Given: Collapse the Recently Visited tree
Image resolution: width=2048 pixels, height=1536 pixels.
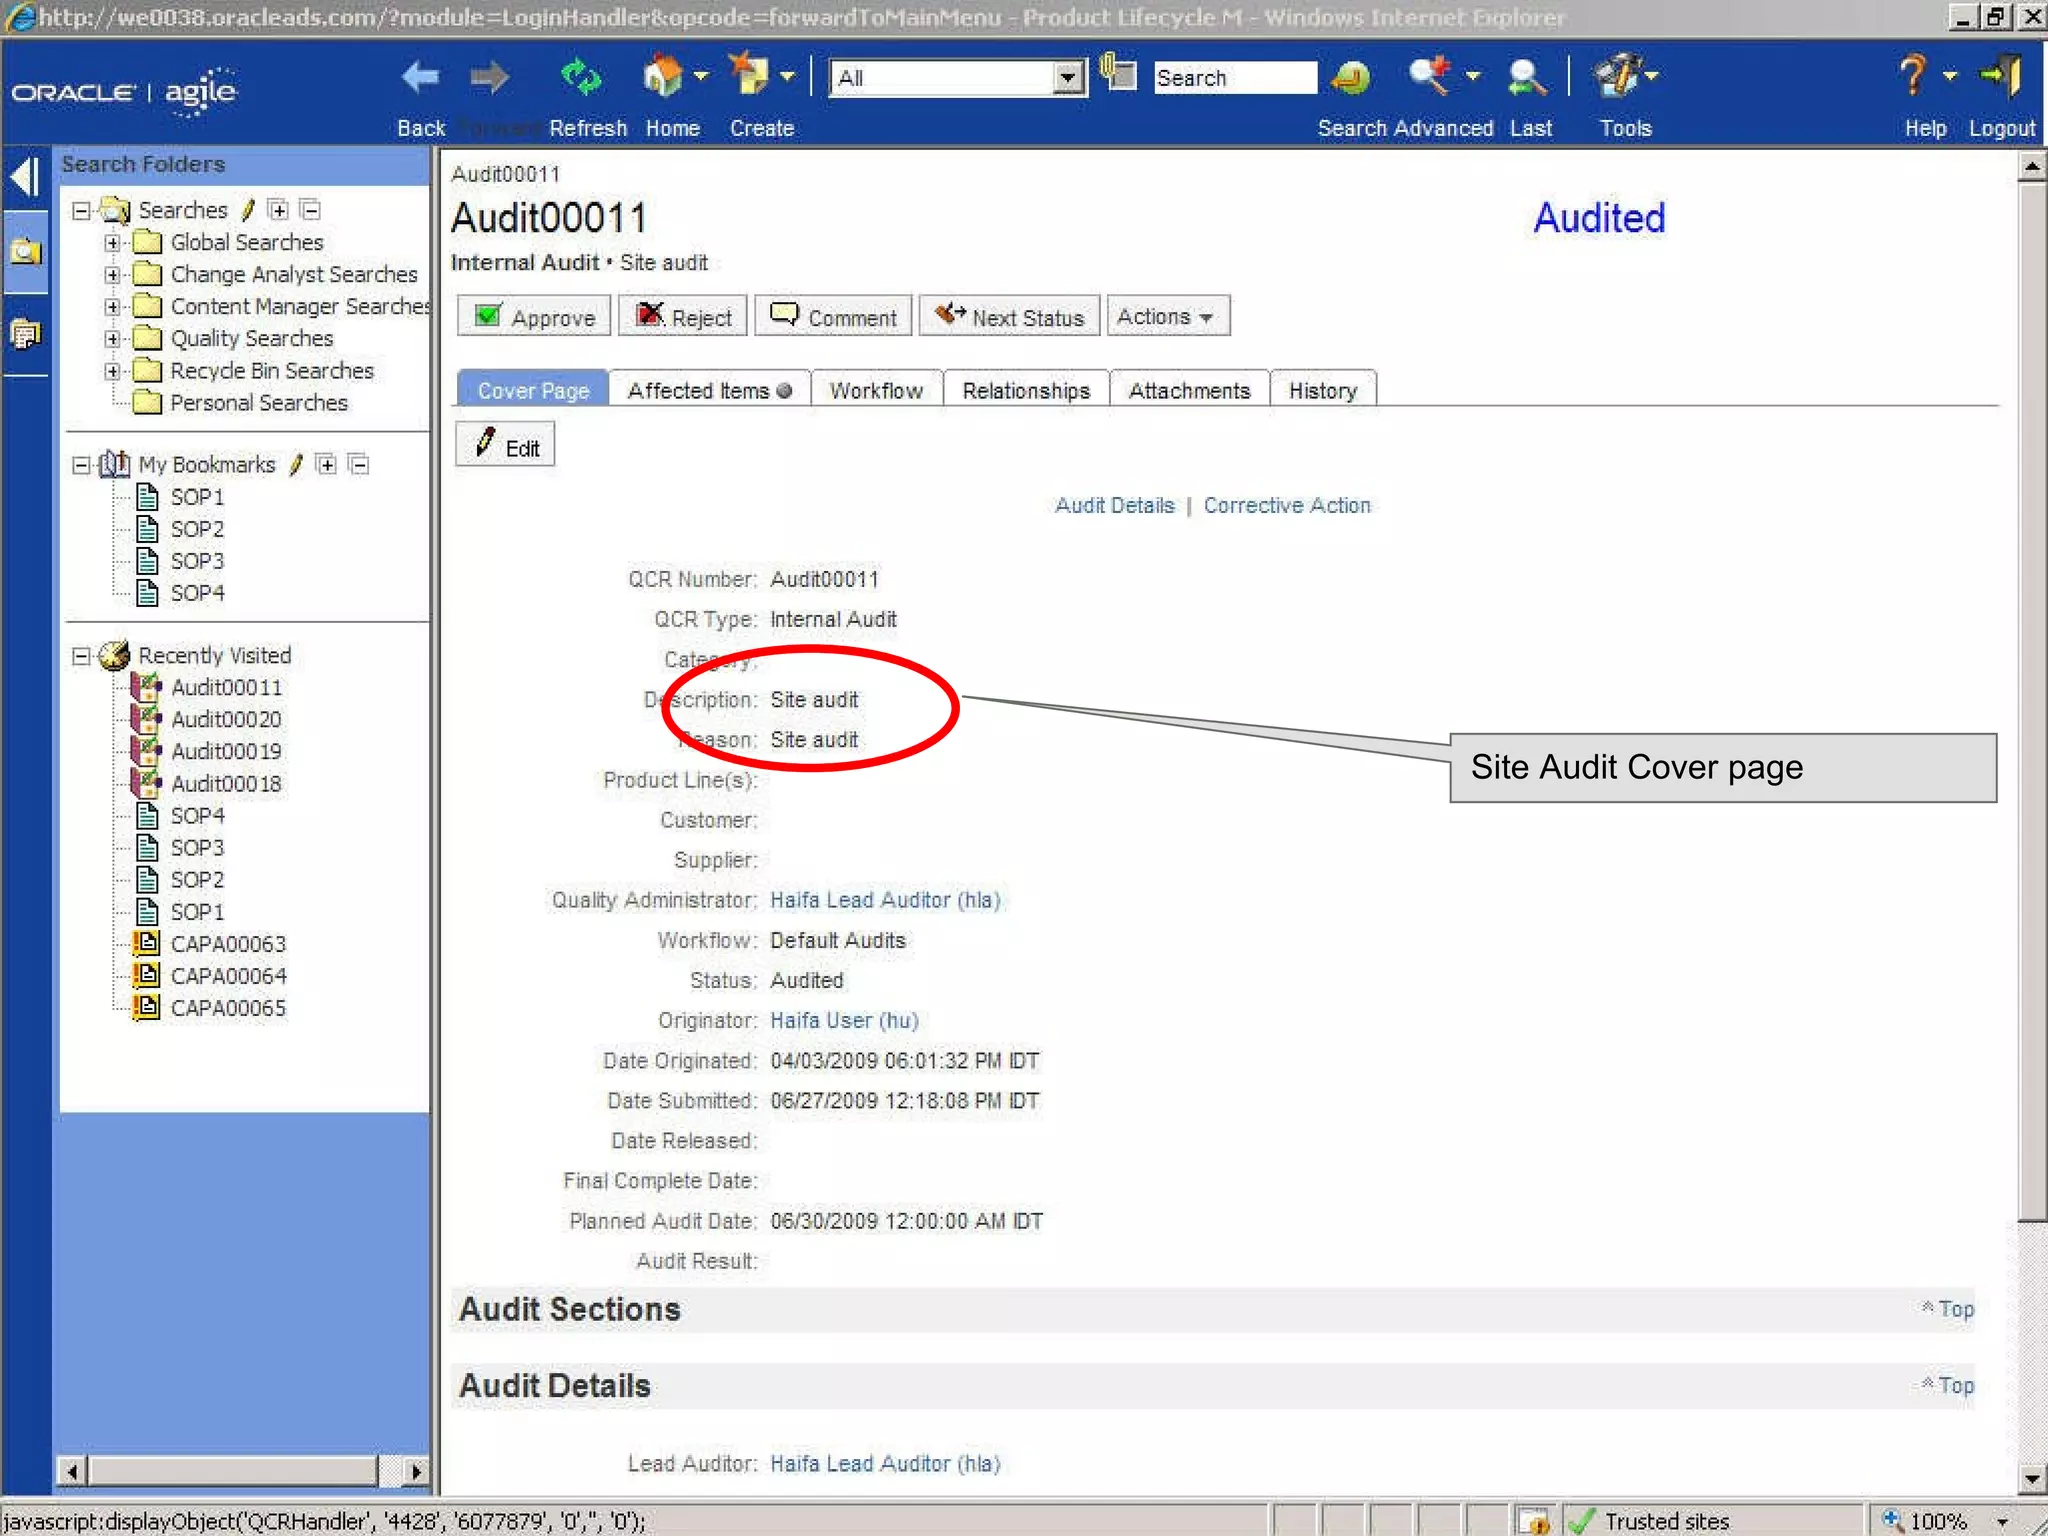Looking at the screenshot, I should (81, 656).
